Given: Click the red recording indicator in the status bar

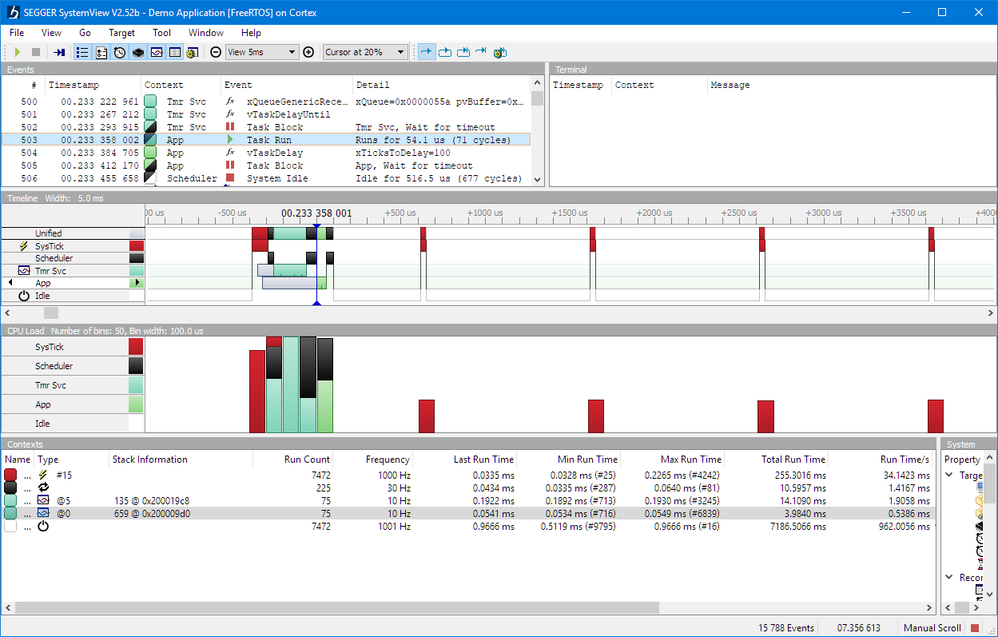Looking at the screenshot, I should point(974,628).
